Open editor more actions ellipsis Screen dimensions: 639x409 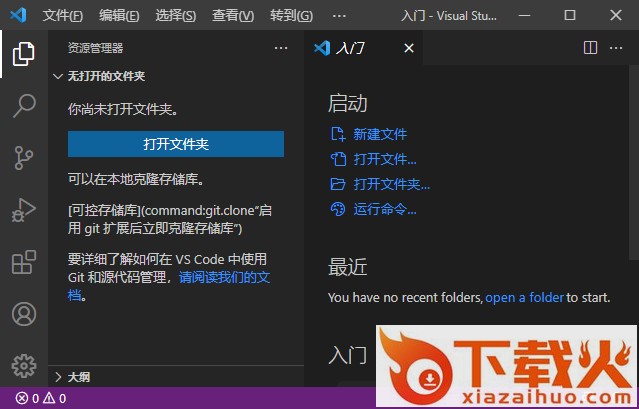tap(616, 48)
